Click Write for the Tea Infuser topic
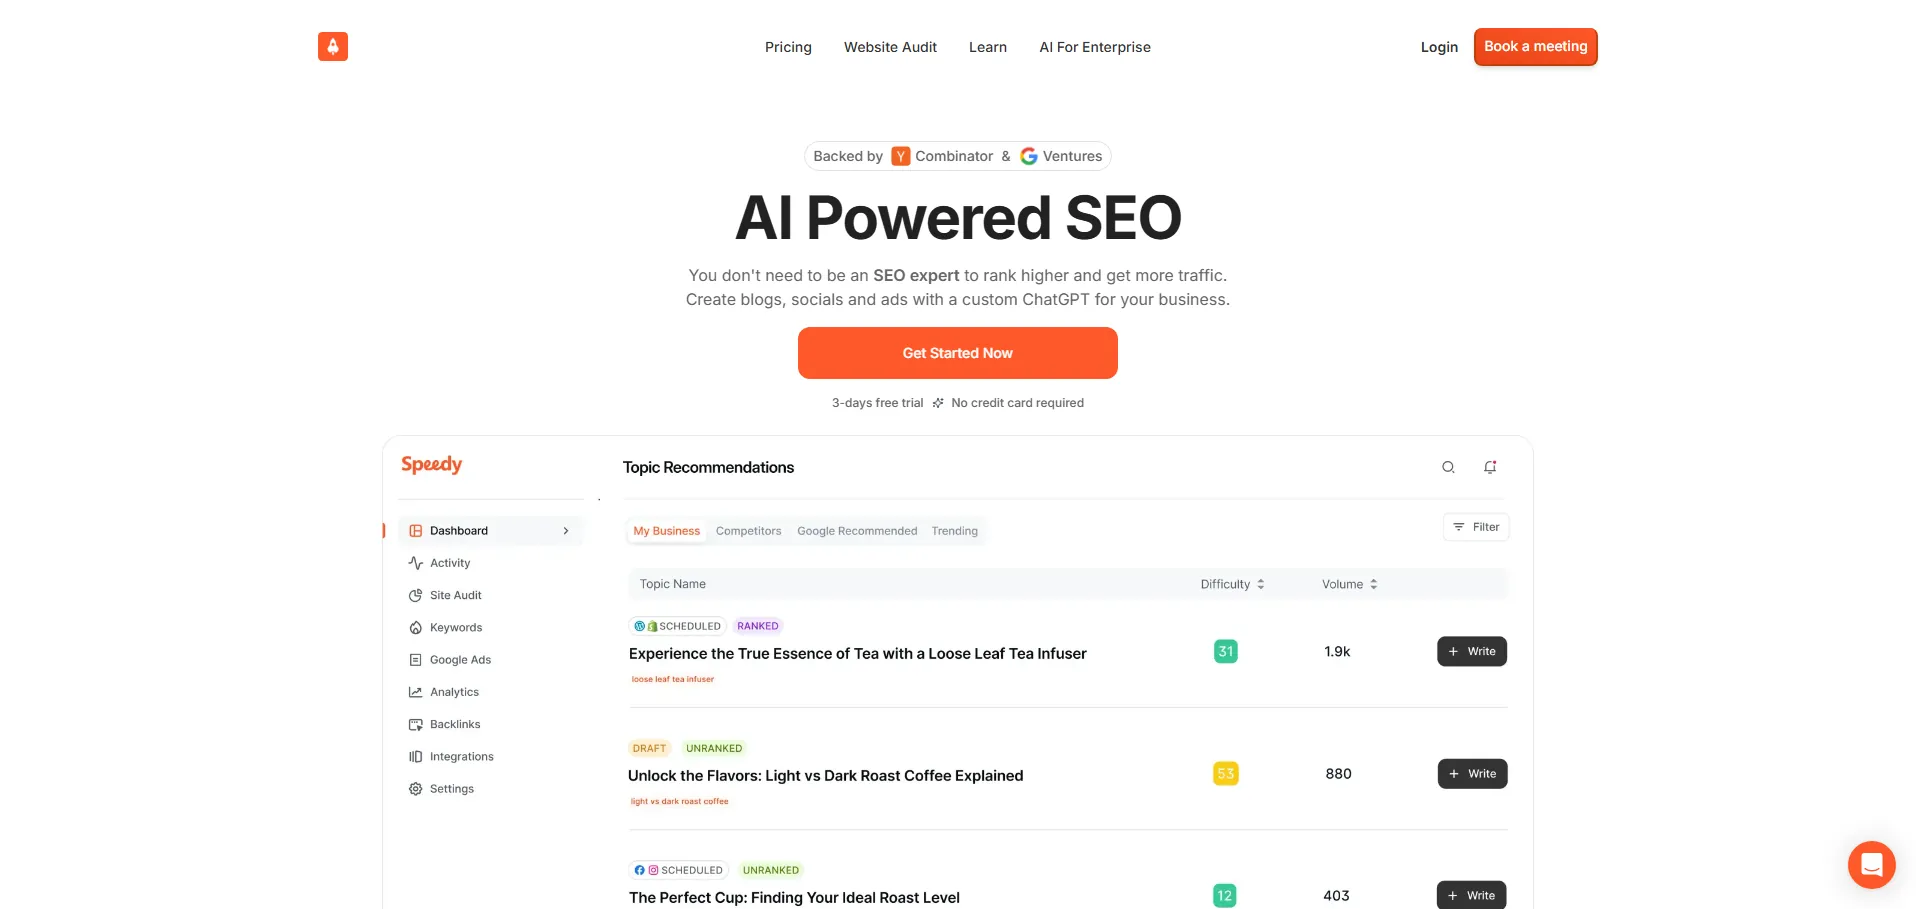1916x909 pixels. (x=1472, y=652)
